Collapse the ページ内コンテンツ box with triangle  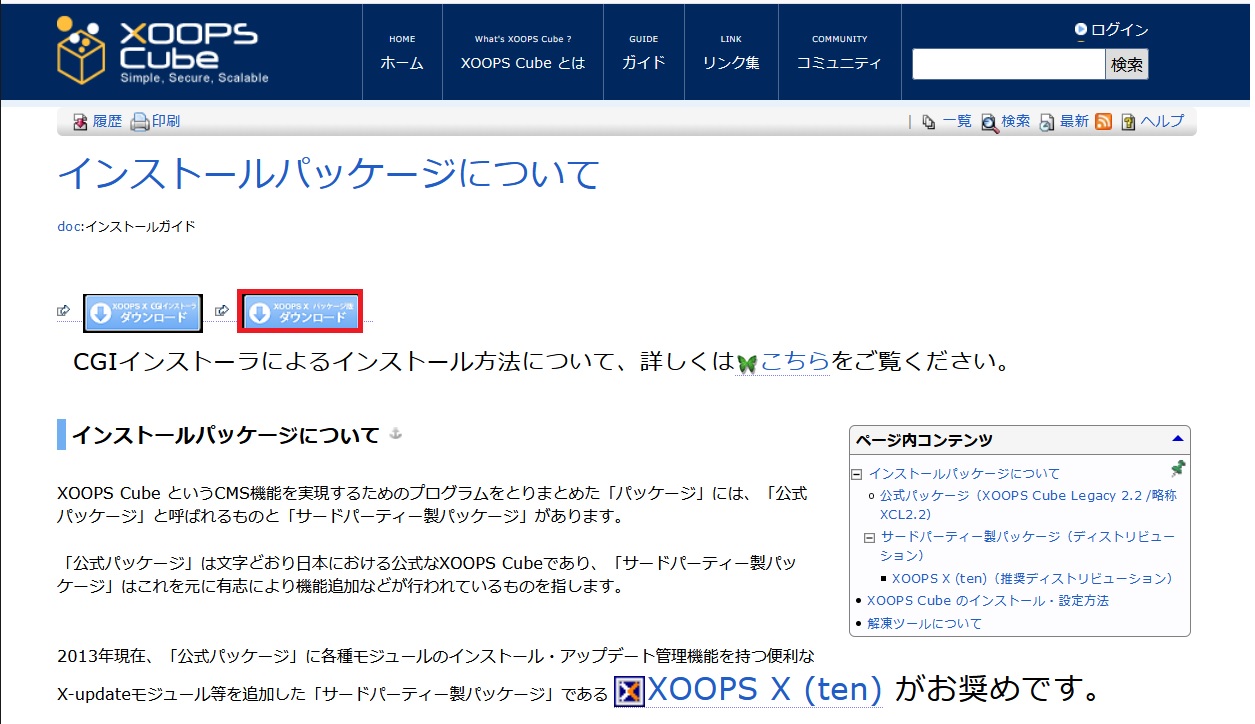[1177, 439]
